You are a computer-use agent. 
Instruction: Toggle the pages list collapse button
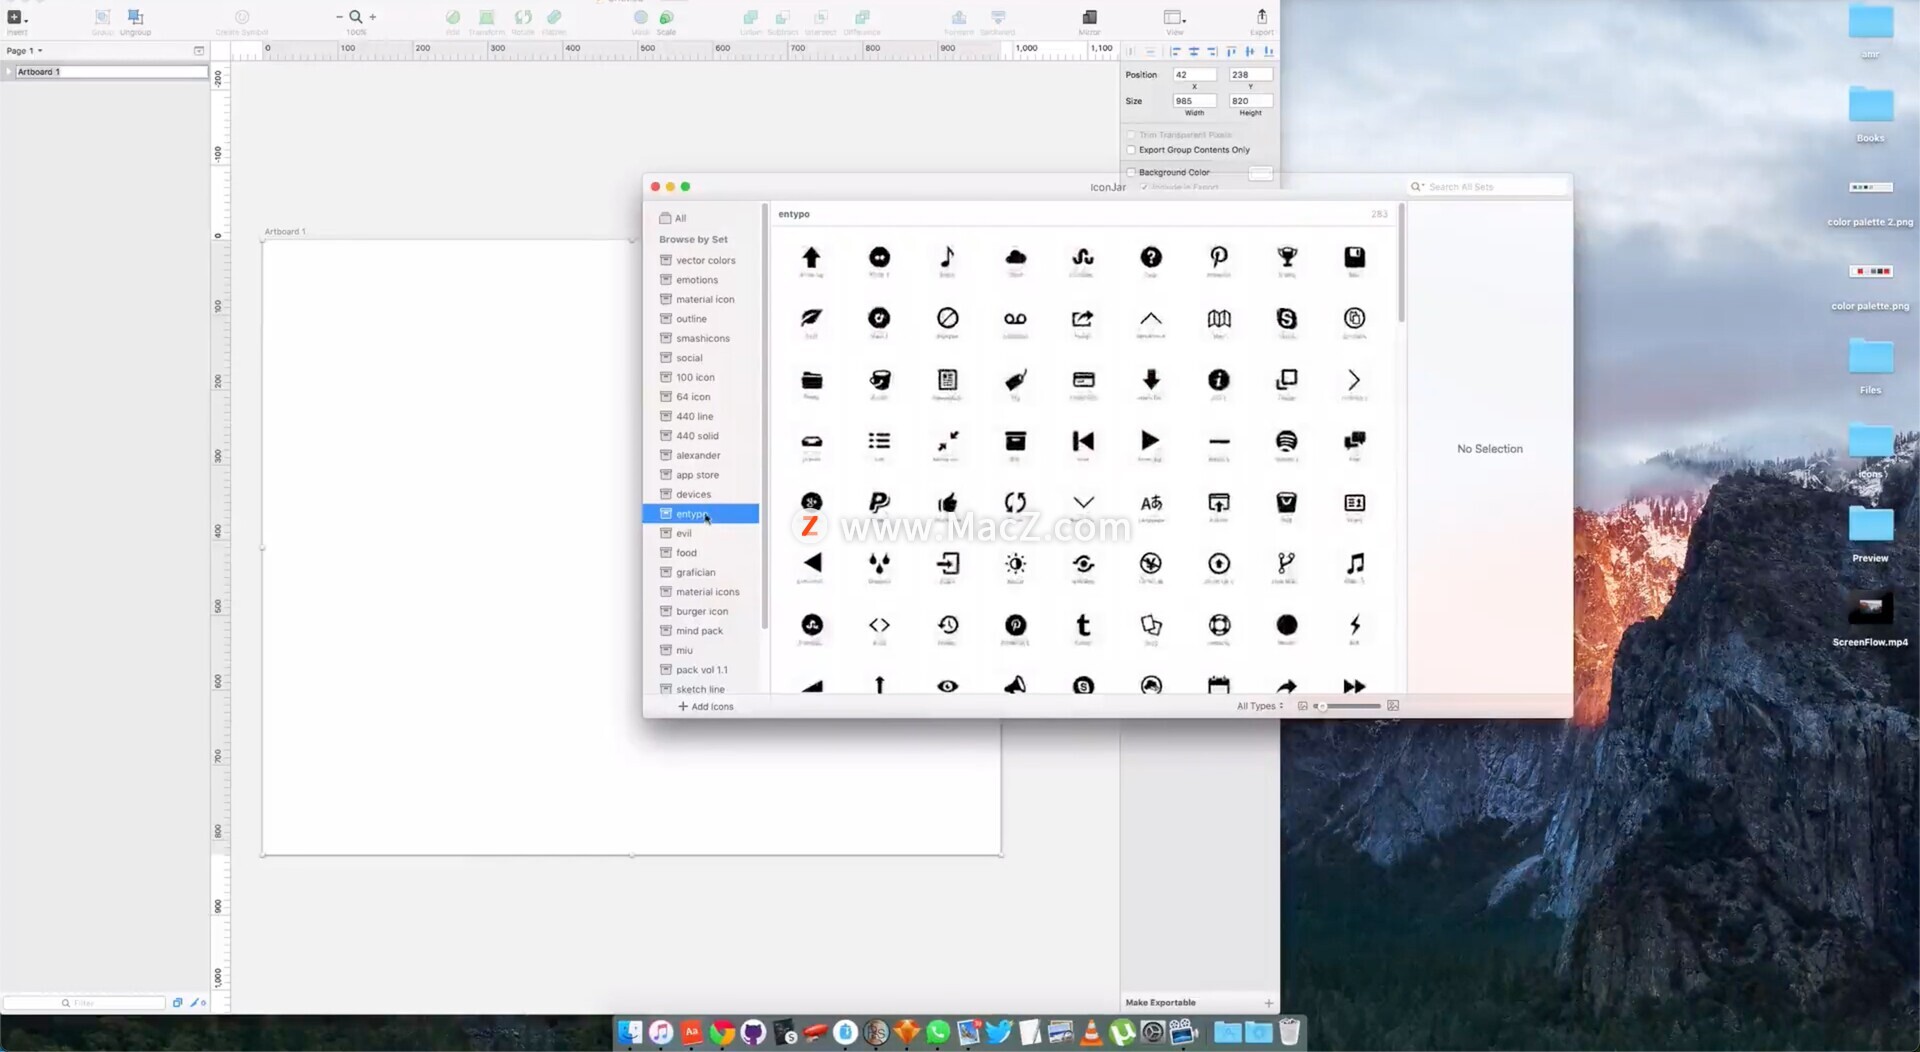pyautogui.click(x=198, y=50)
